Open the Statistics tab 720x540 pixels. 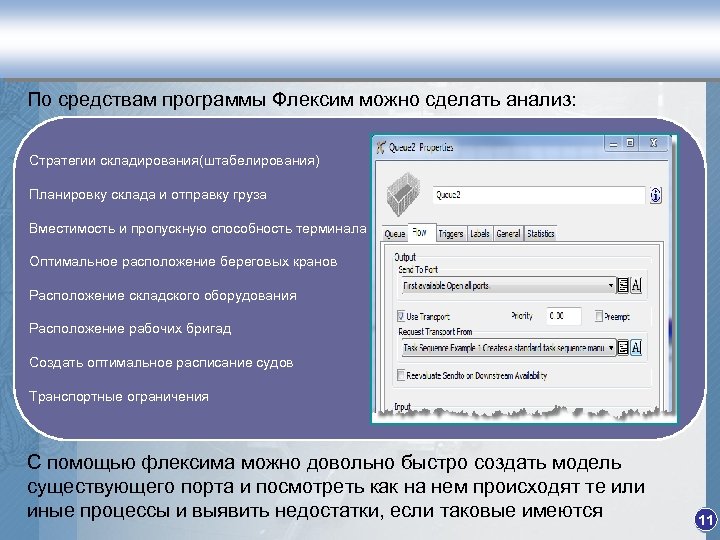click(x=541, y=234)
